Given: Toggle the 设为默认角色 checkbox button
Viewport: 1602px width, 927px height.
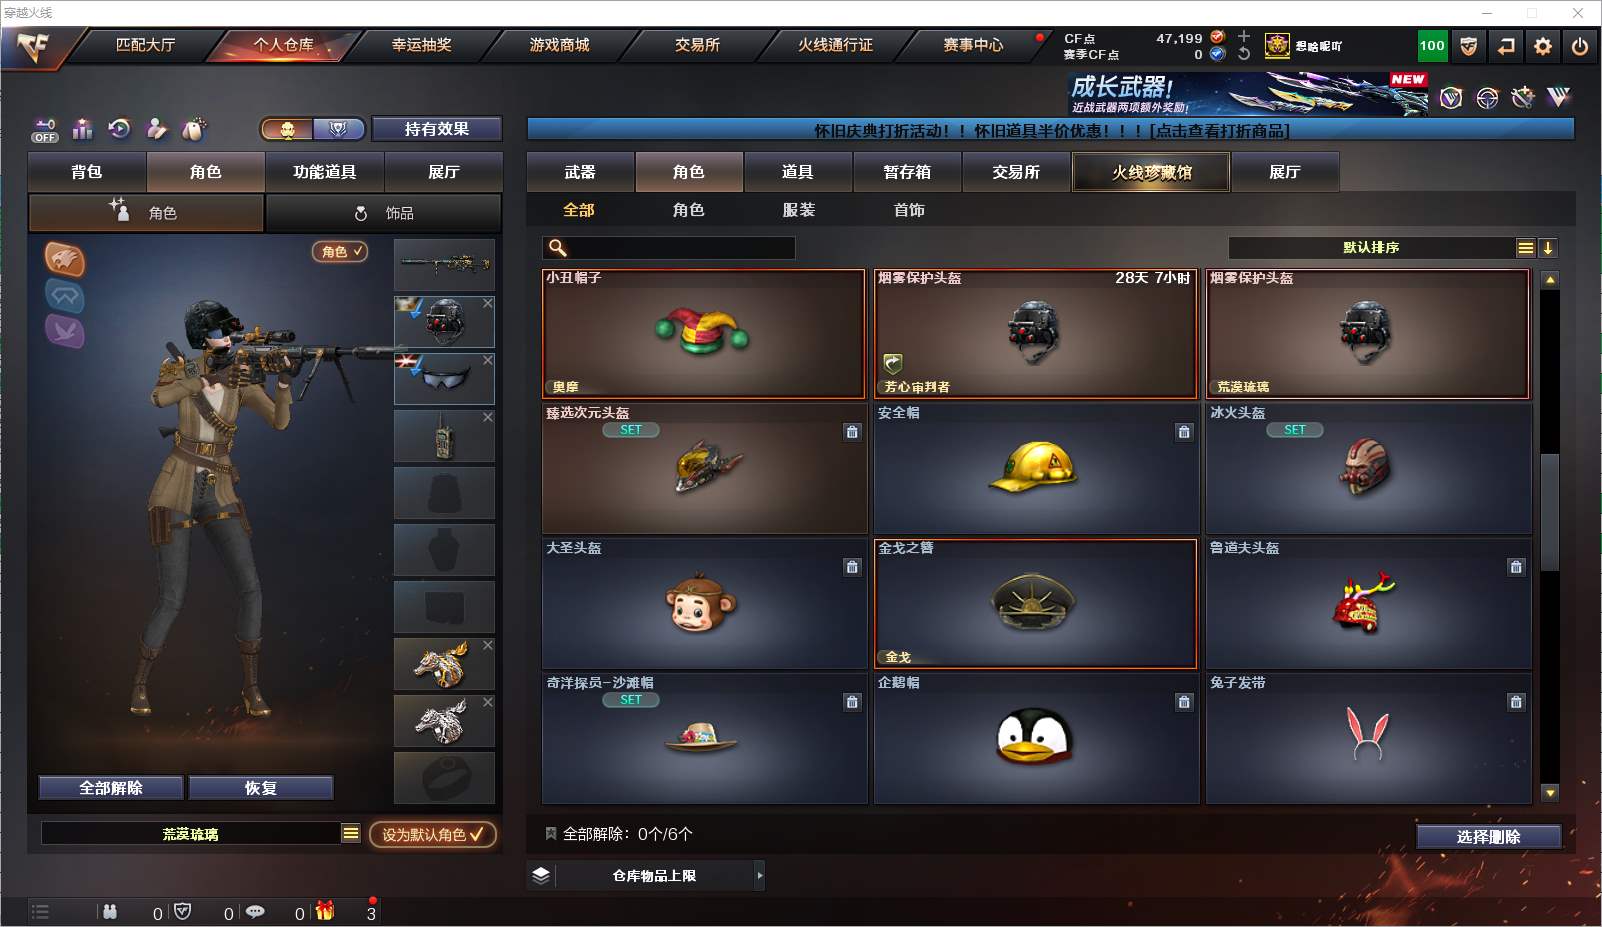Looking at the screenshot, I should (x=432, y=834).
